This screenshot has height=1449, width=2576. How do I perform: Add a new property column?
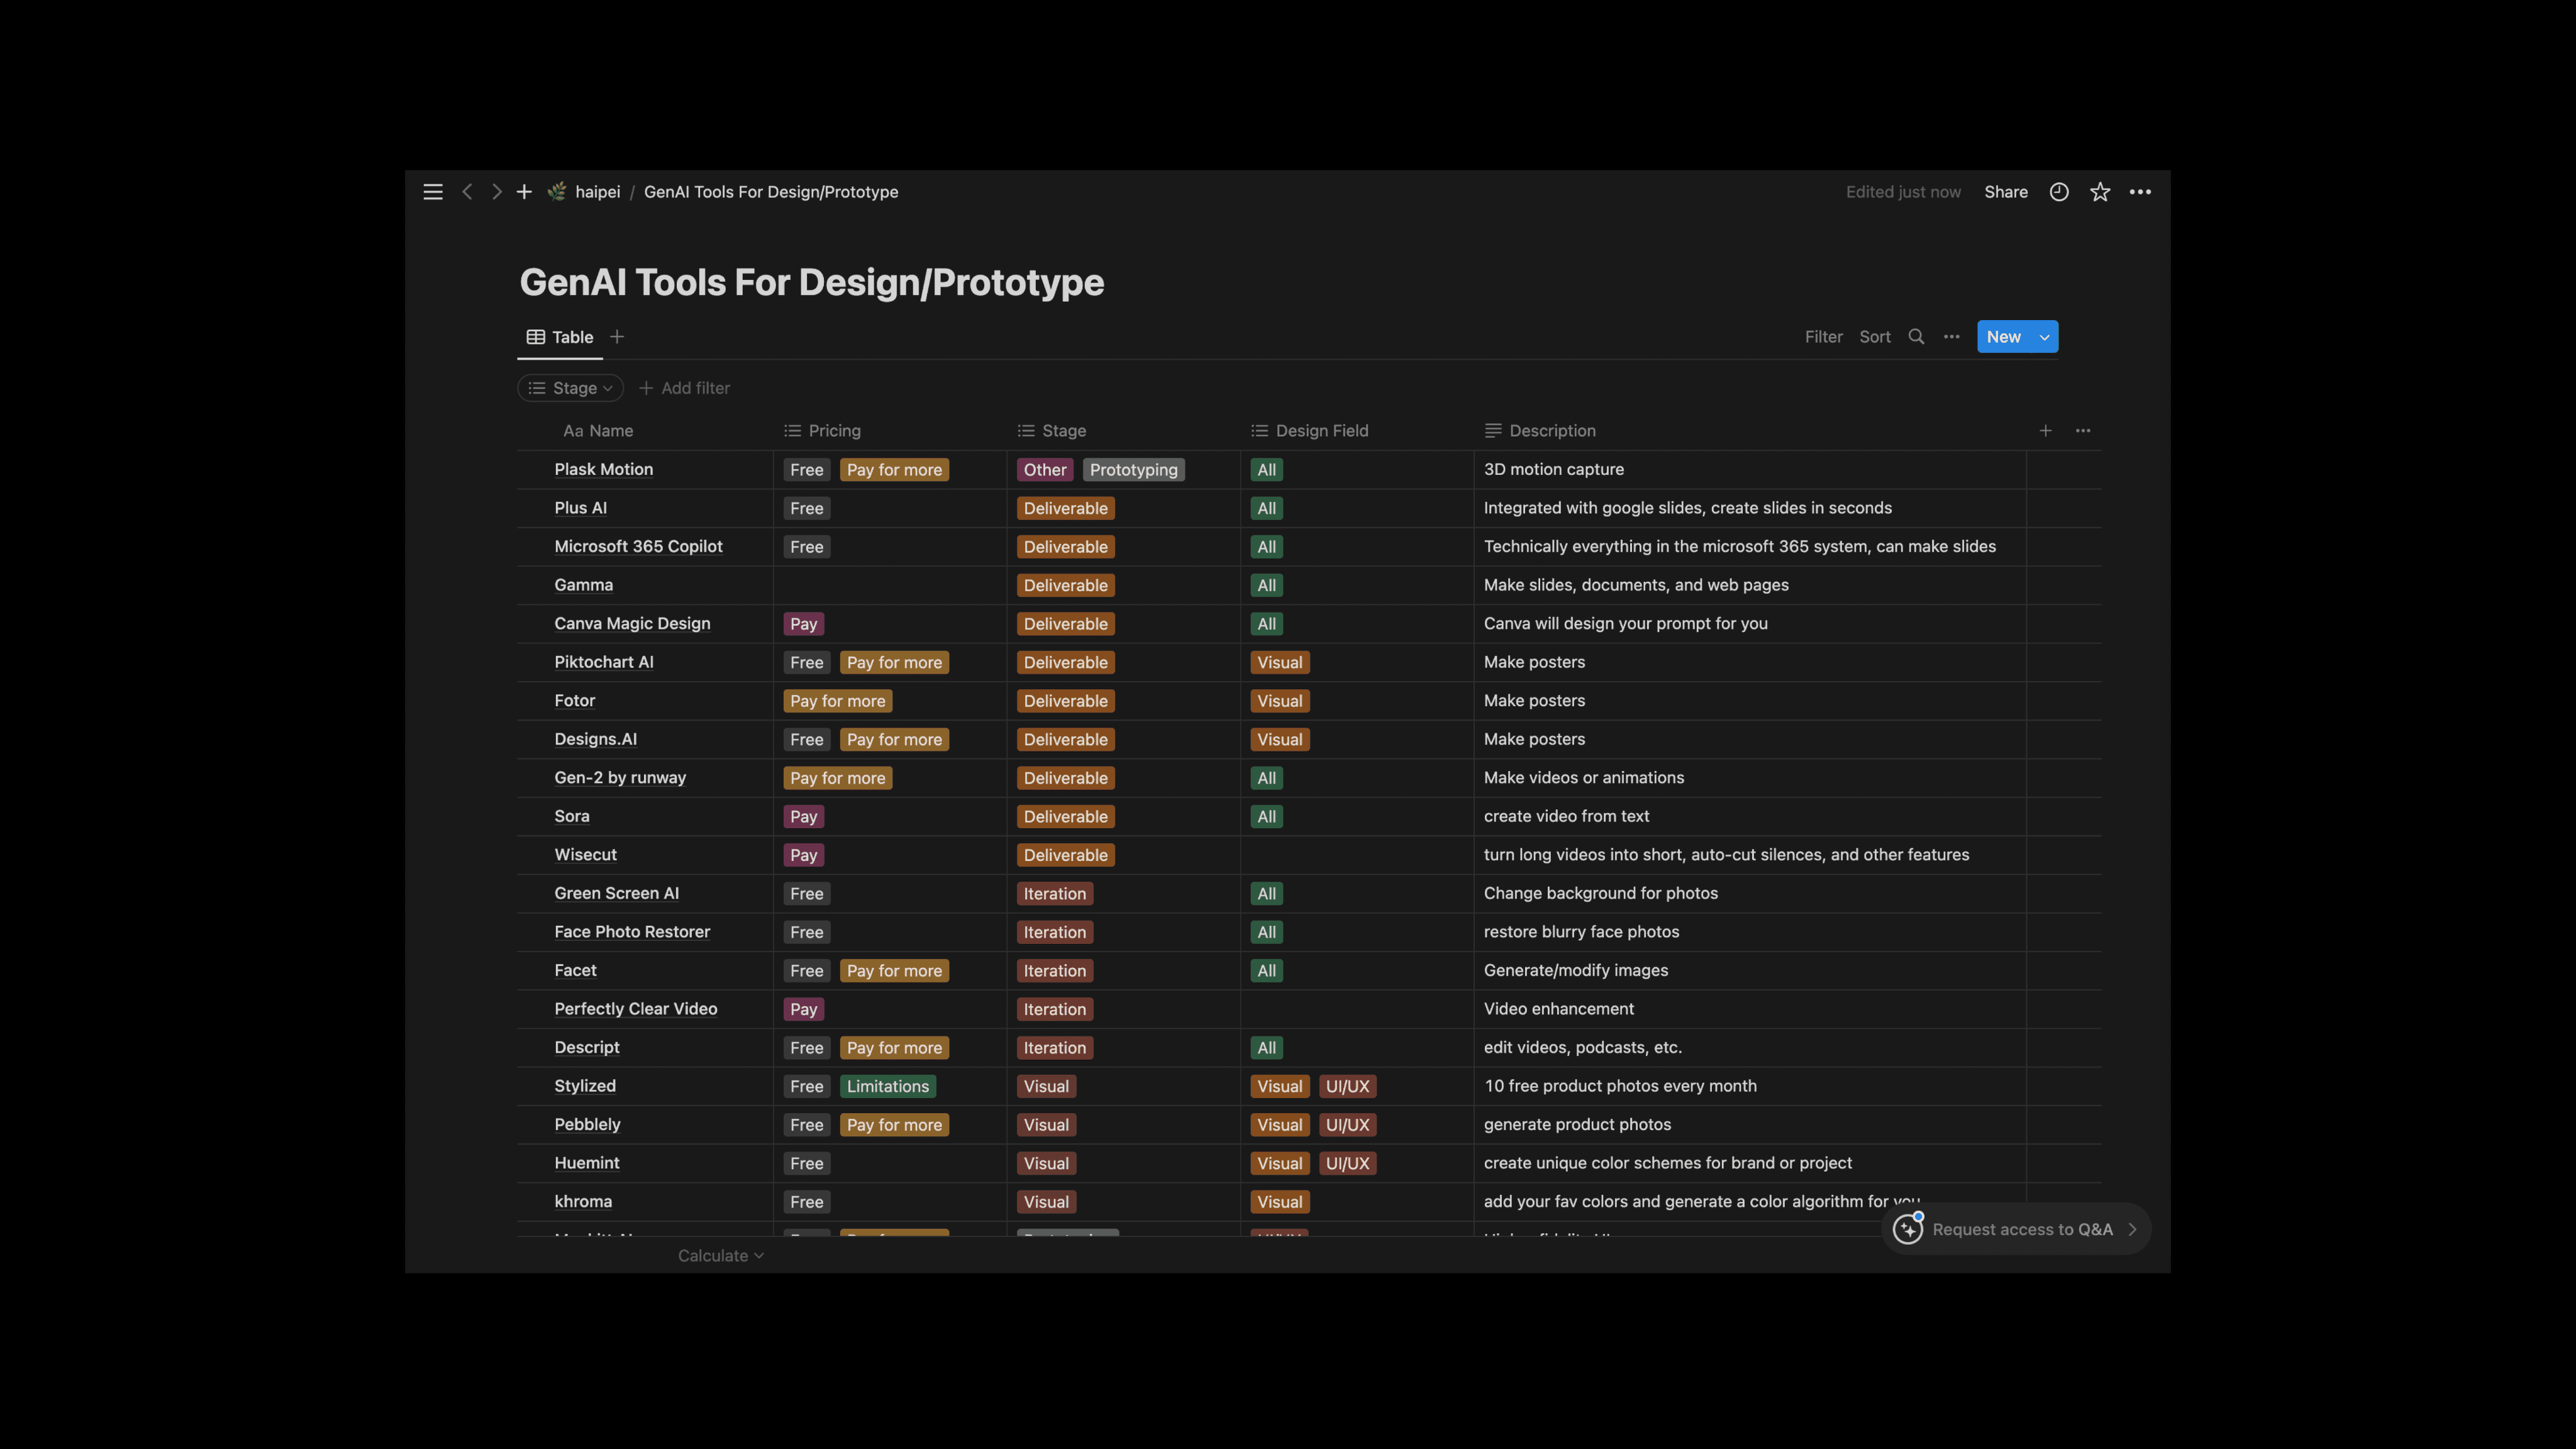click(2046, 431)
